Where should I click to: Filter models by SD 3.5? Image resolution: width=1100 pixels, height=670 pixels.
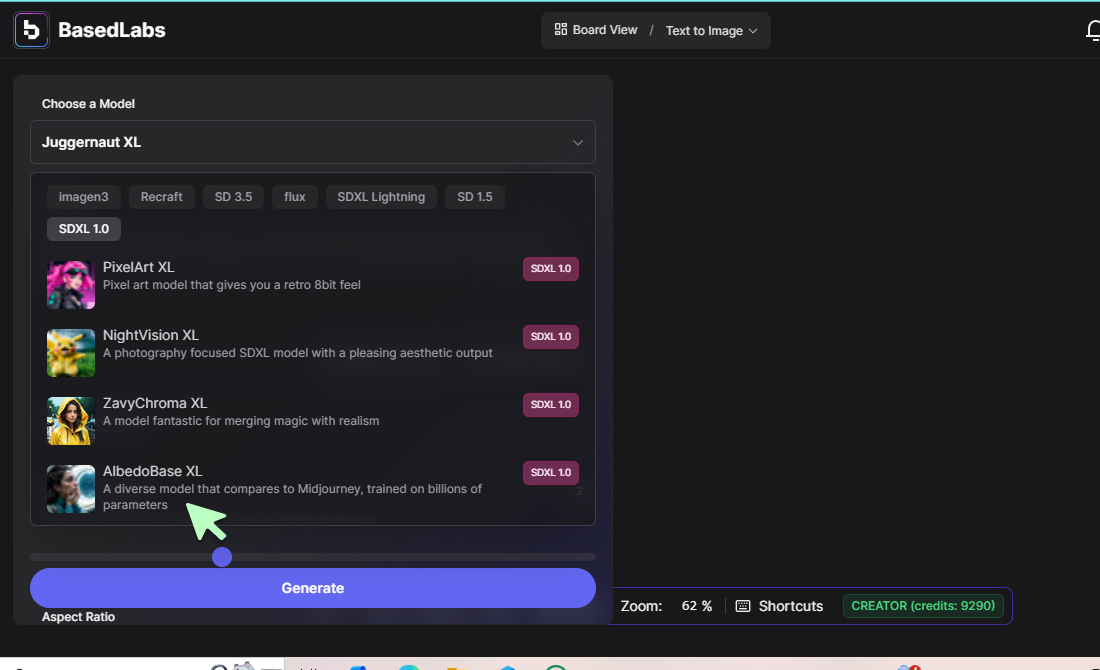(233, 197)
